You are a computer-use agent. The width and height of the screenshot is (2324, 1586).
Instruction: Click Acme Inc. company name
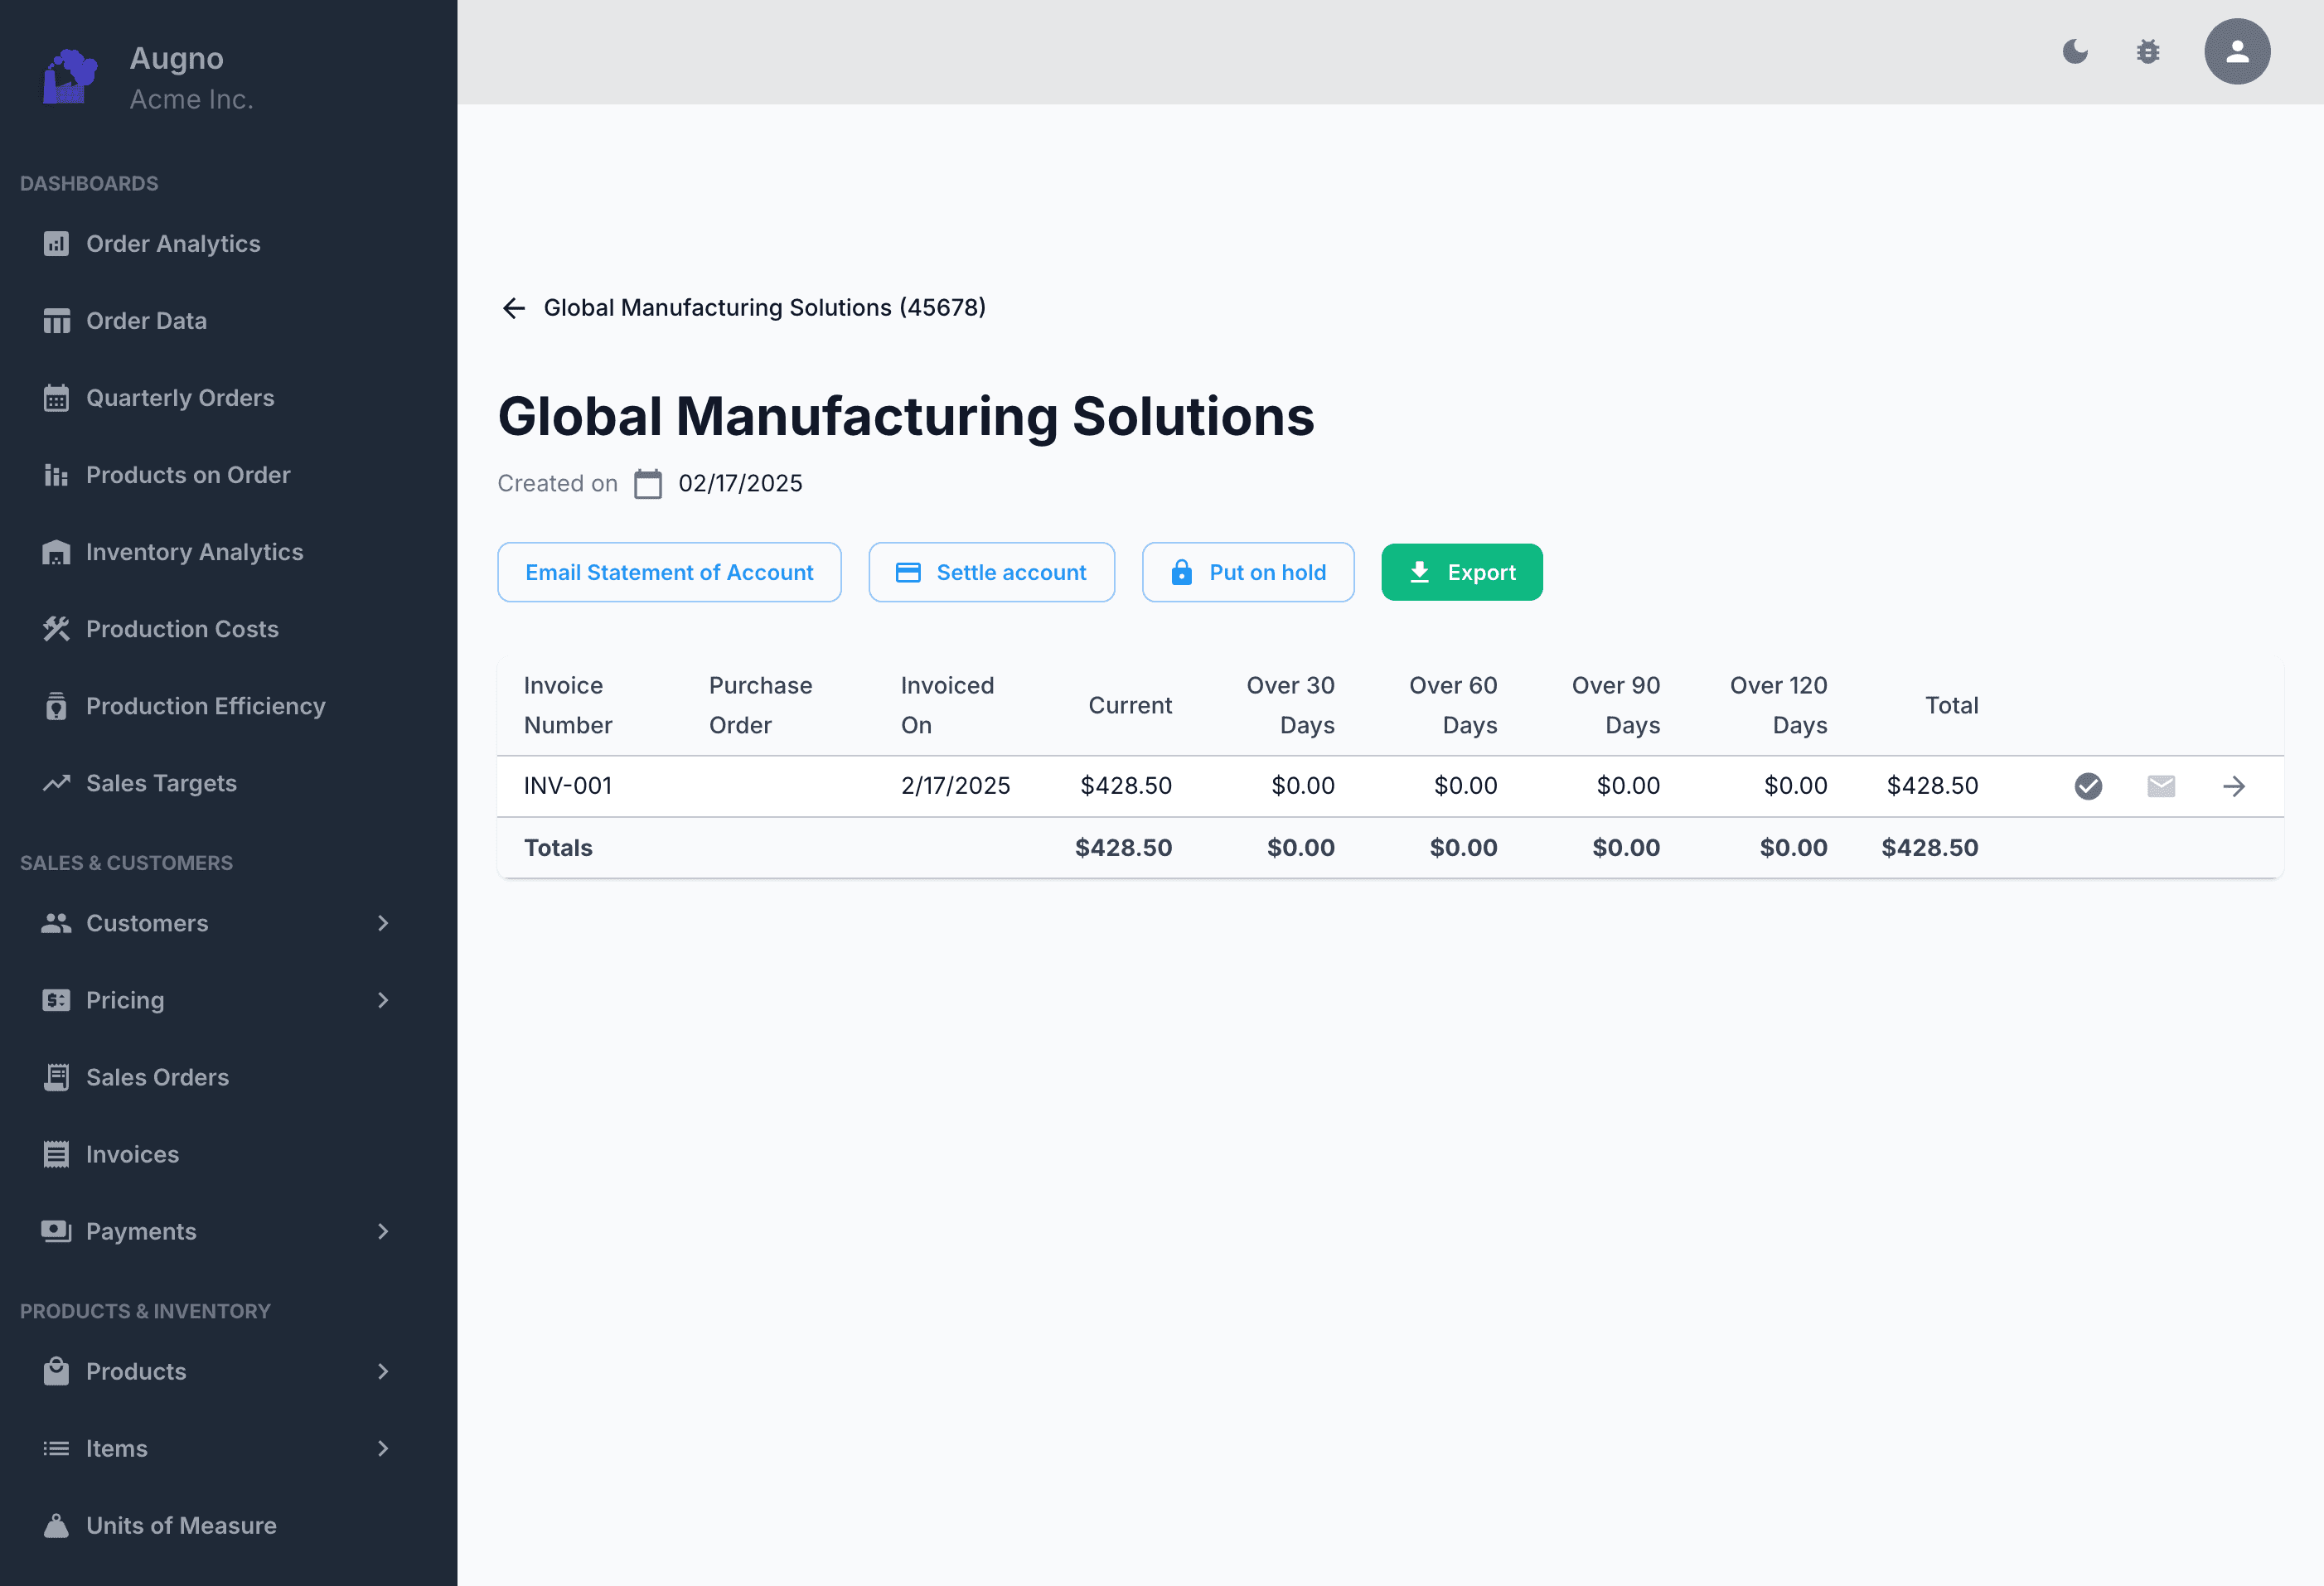tap(191, 99)
